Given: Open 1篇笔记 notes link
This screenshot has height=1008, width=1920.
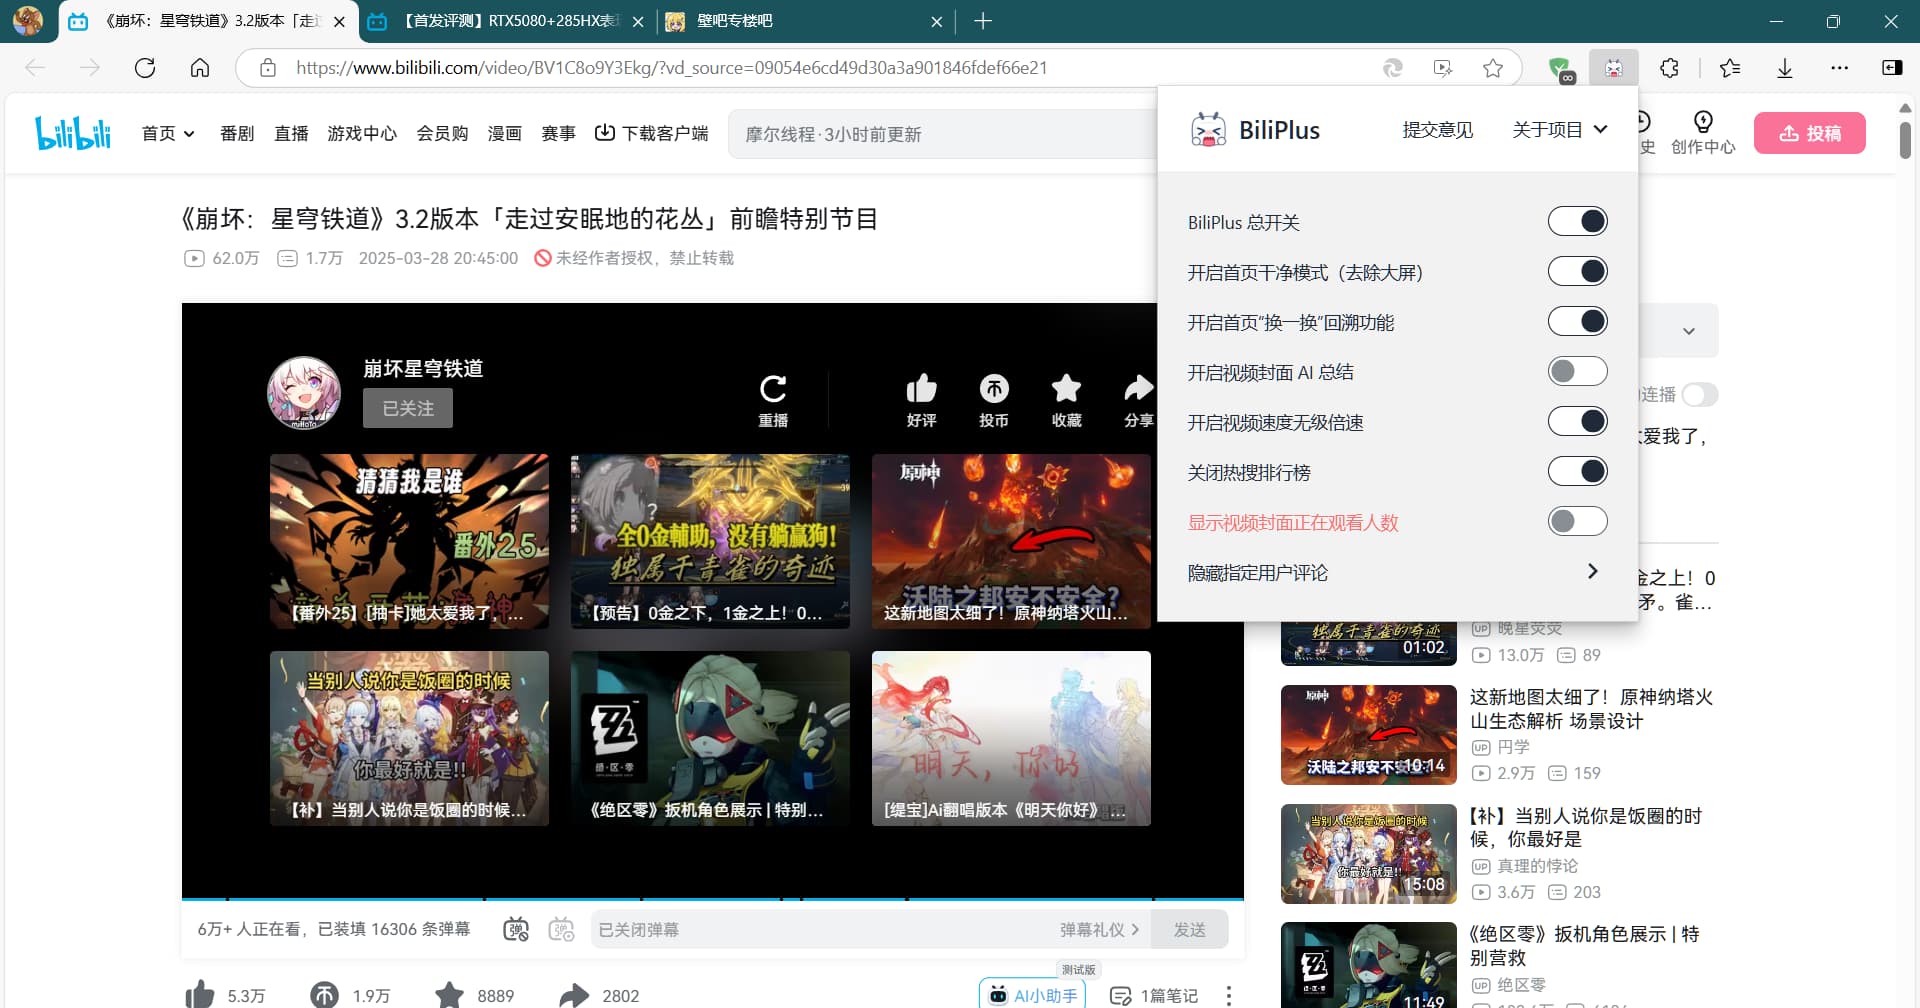Looking at the screenshot, I should (1154, 995).
